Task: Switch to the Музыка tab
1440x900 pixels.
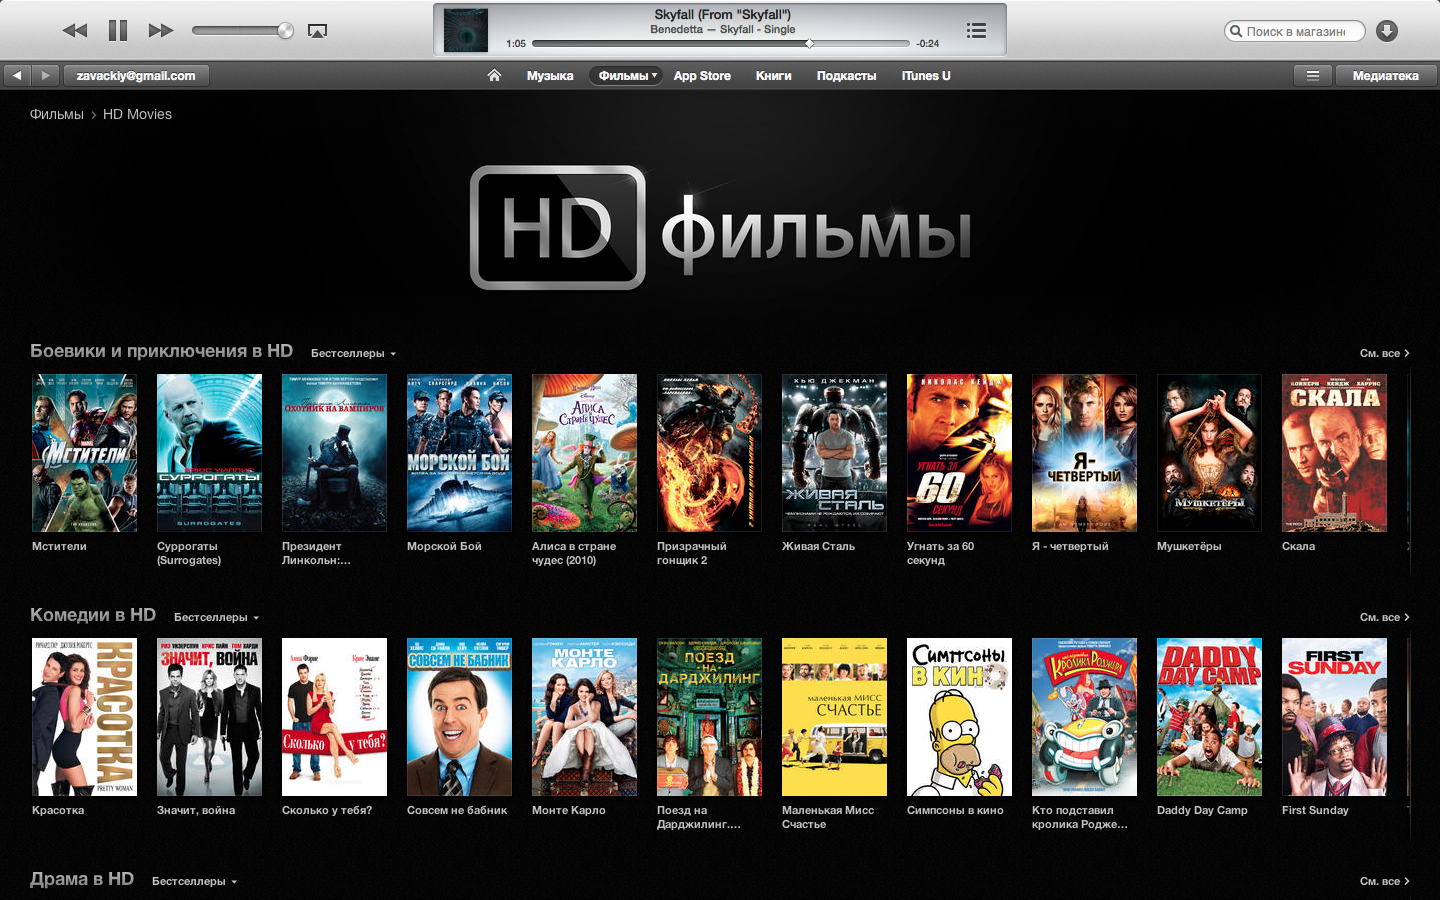Action: tap(550, 76)
